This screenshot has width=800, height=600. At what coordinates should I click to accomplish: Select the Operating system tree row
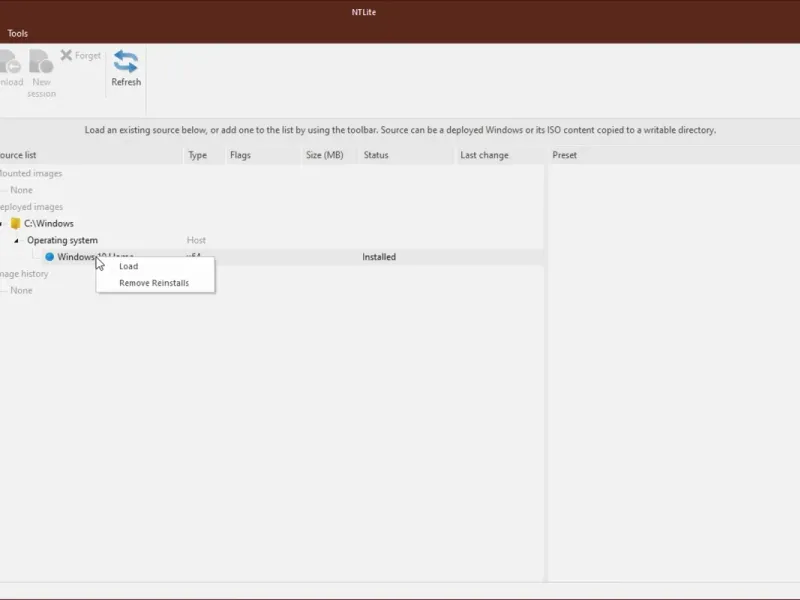click(x=62, y=240)
